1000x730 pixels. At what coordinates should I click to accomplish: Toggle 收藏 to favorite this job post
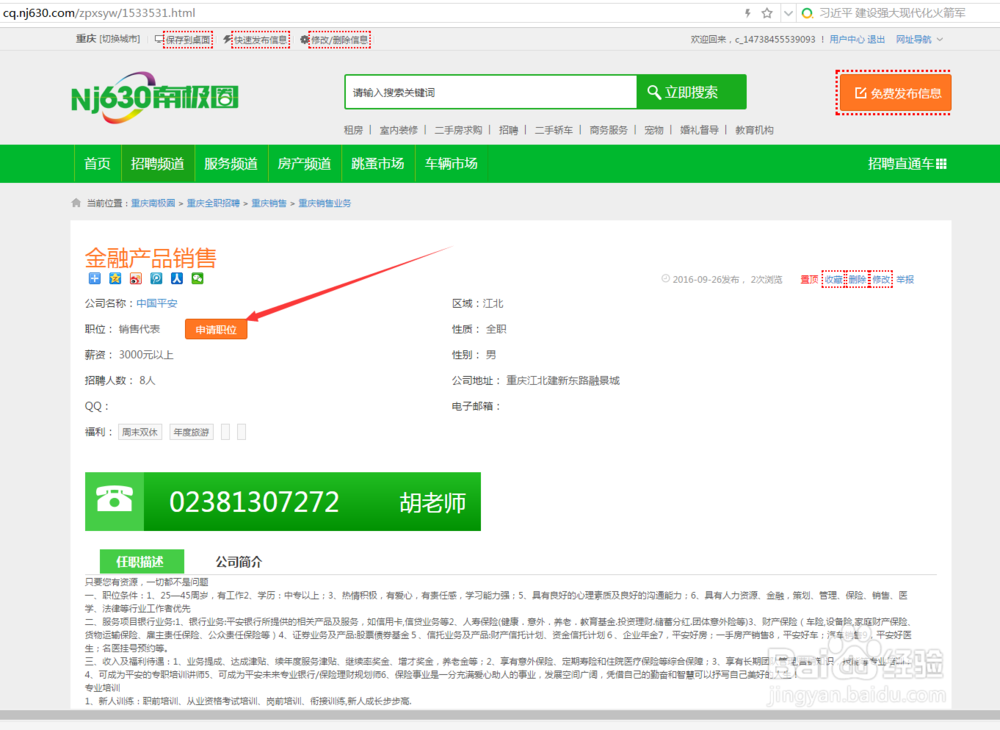click(832, 279)
